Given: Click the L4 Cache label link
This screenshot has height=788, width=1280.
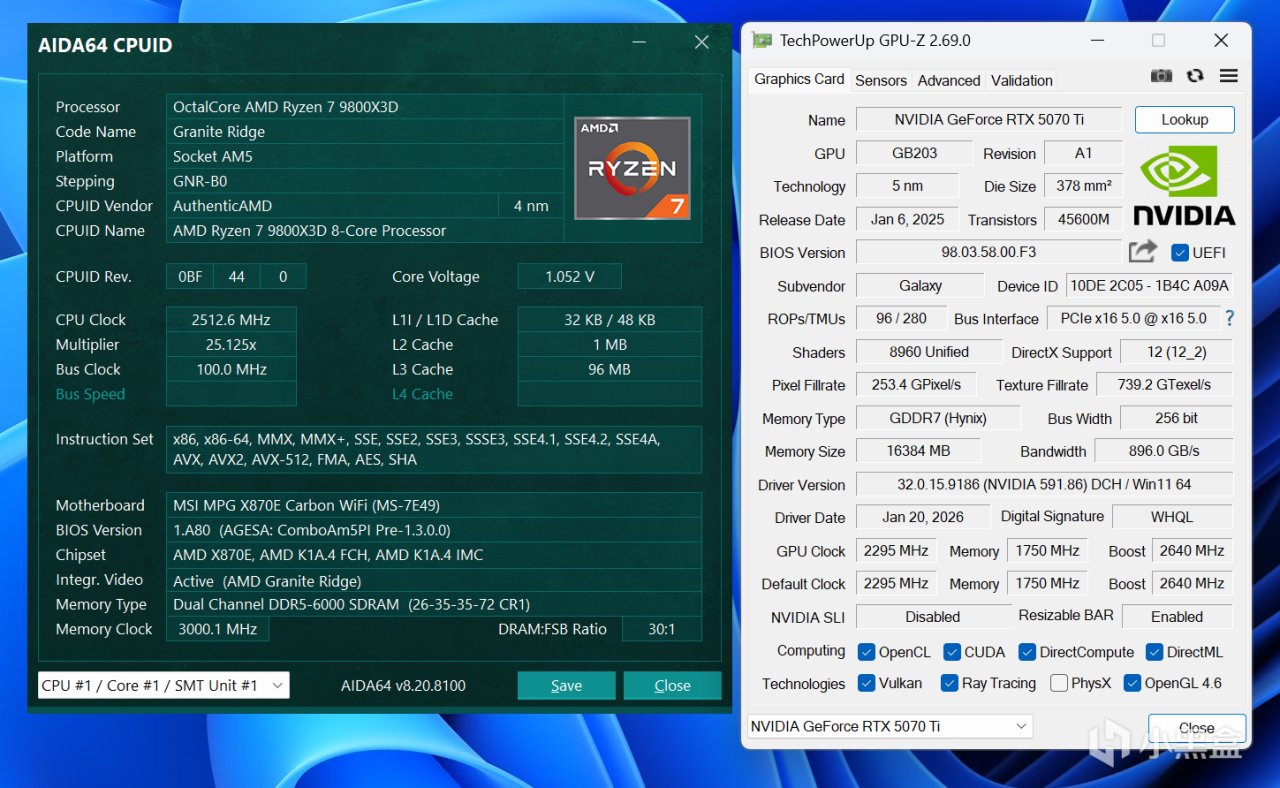Looking at the screenshot, I should pos(422,394).
